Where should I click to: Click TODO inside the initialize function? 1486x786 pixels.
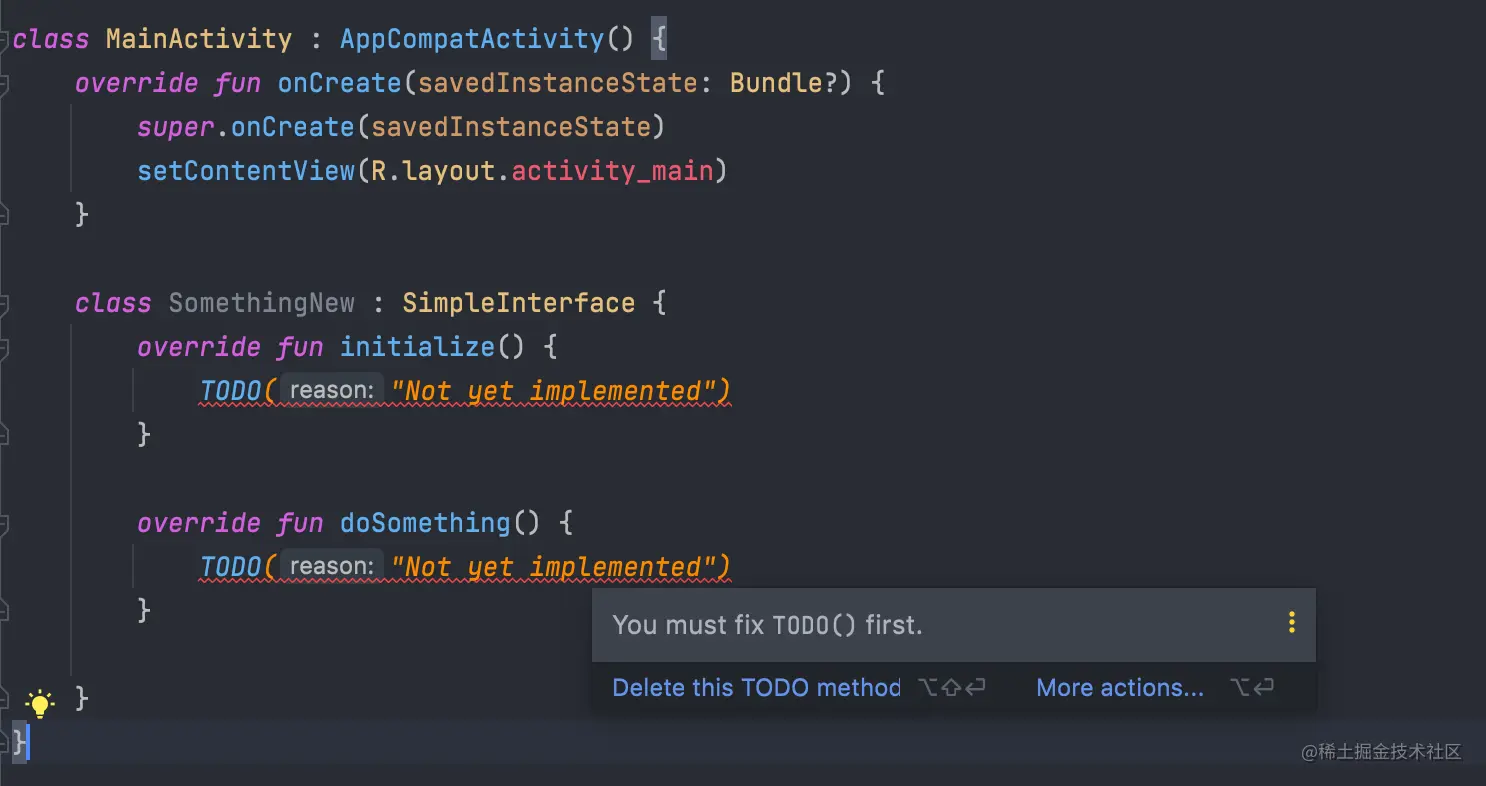pos(231,391)
